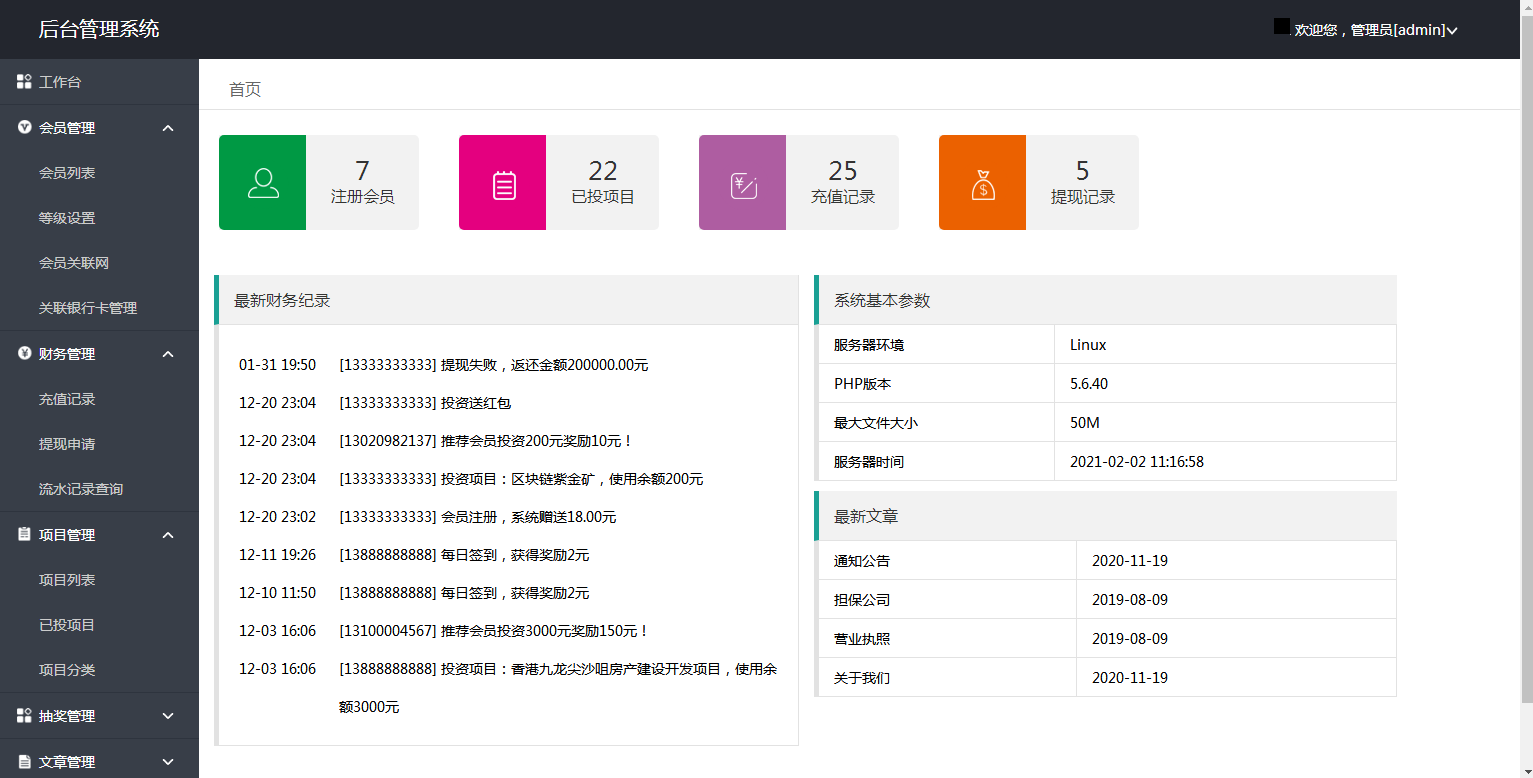
Task: Open the 管理员[admin] account dropdown
Action: click(x=1372, y=29)
